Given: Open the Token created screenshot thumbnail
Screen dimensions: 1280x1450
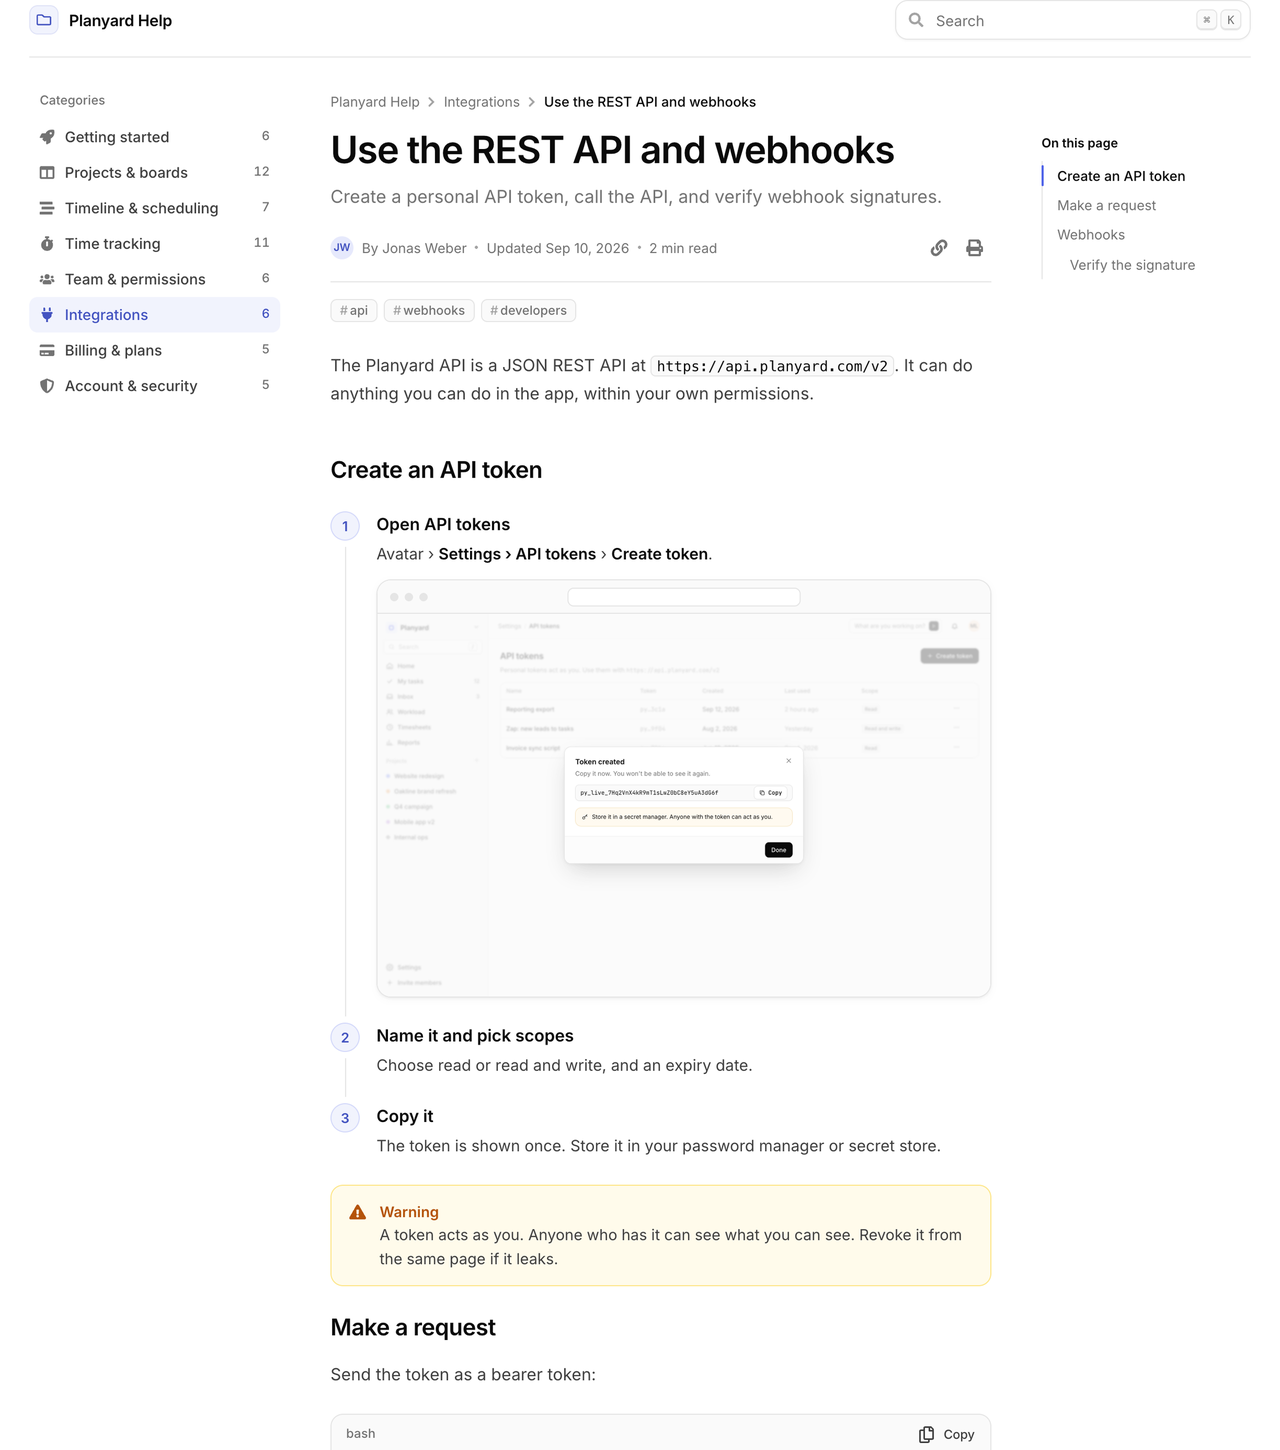Looking at the screenshot, I should 684,789.
